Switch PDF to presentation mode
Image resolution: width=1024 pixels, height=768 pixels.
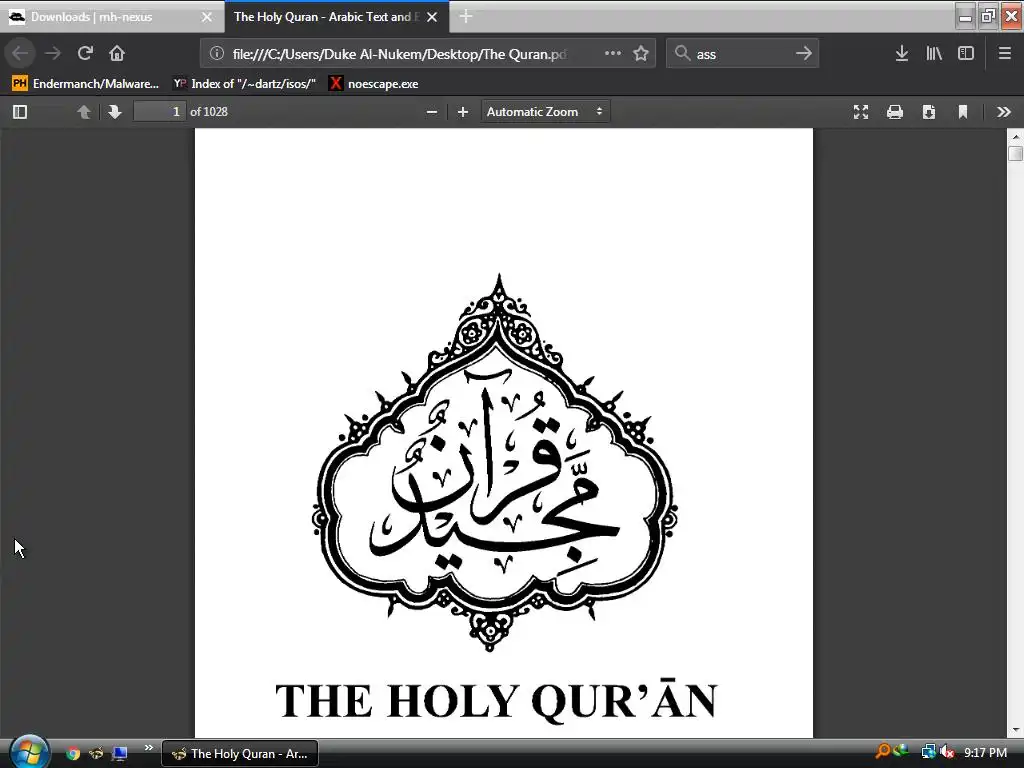861,112
